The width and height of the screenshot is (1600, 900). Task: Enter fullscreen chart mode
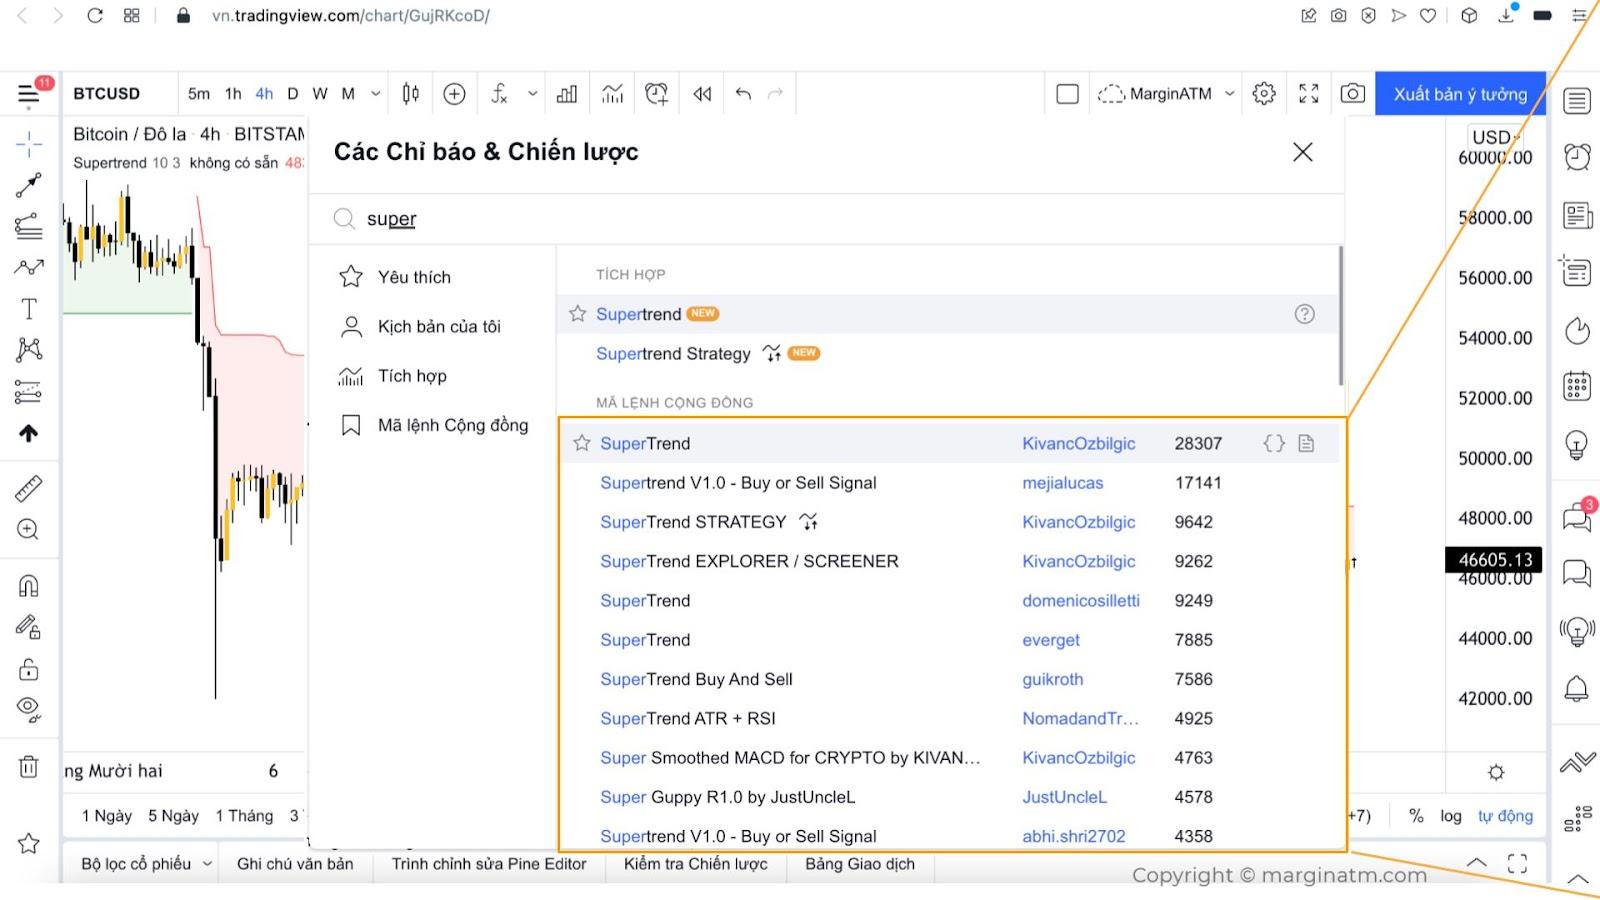tap(1309, 93)
